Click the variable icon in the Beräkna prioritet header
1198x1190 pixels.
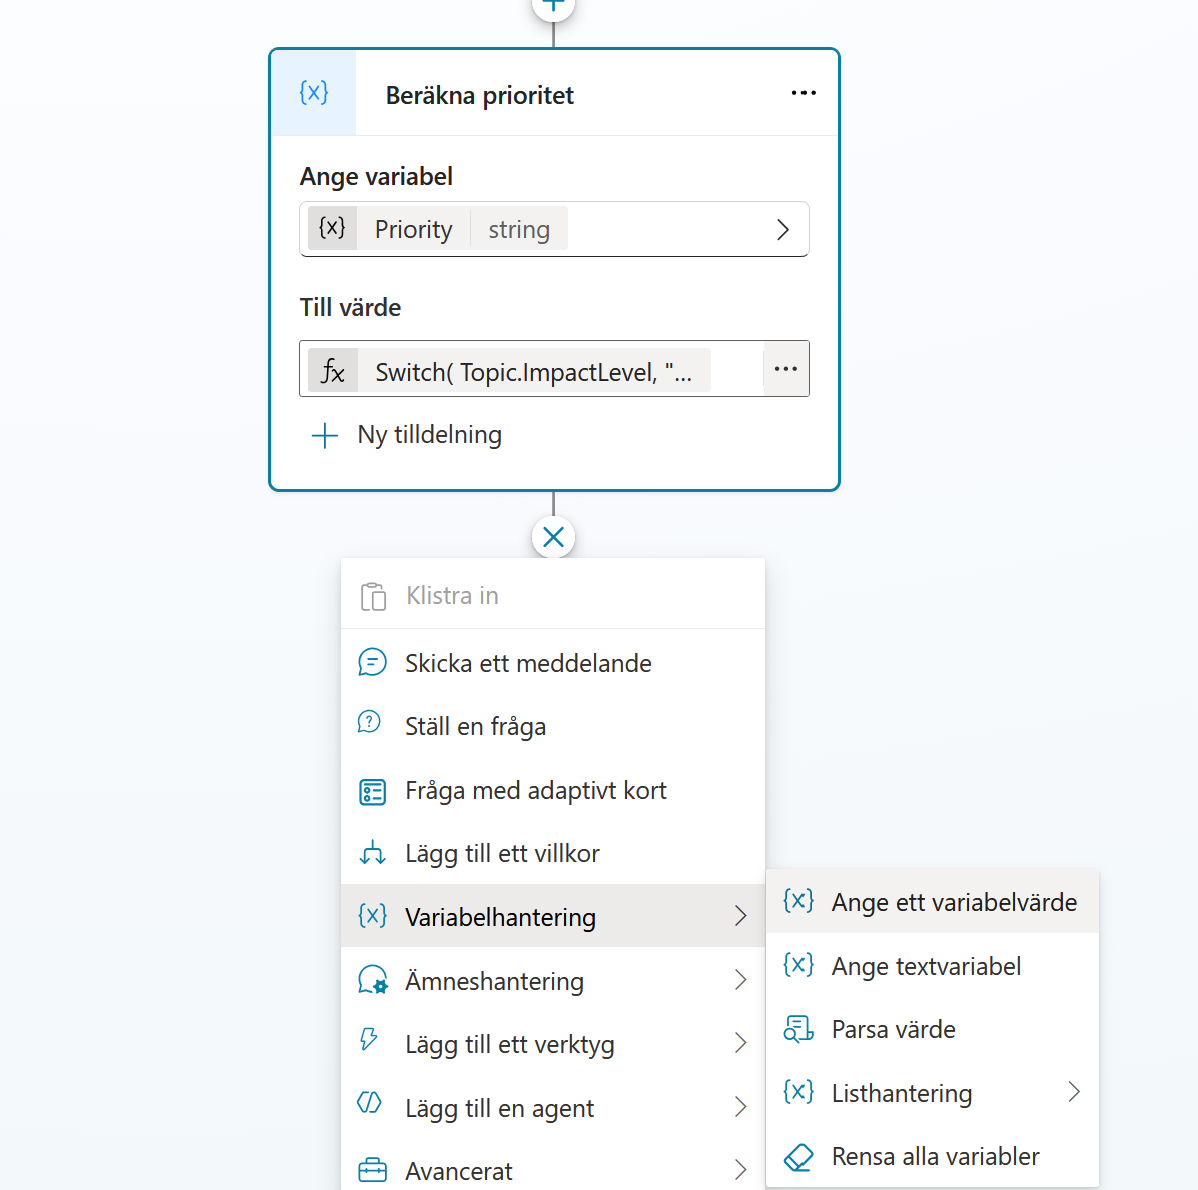coord(314,93)
